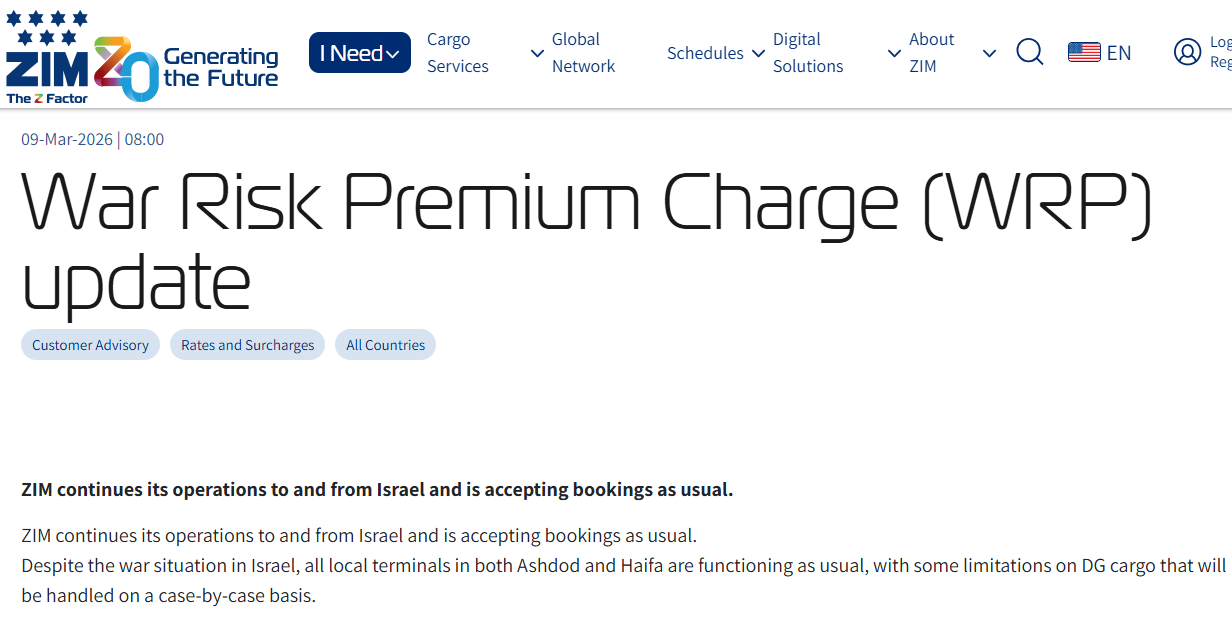Select the Customer Advisory tag
Image resolution: width=1232 pixels, height=617 pixels.
click(x=90, y=345)
